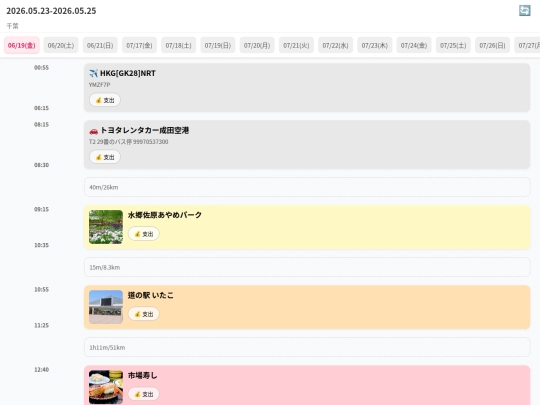Image resolution: width=540 pixels, height=405 pixels.
Task: Switch to the 07/22(水) date tab
Action: tap(336, 45)
